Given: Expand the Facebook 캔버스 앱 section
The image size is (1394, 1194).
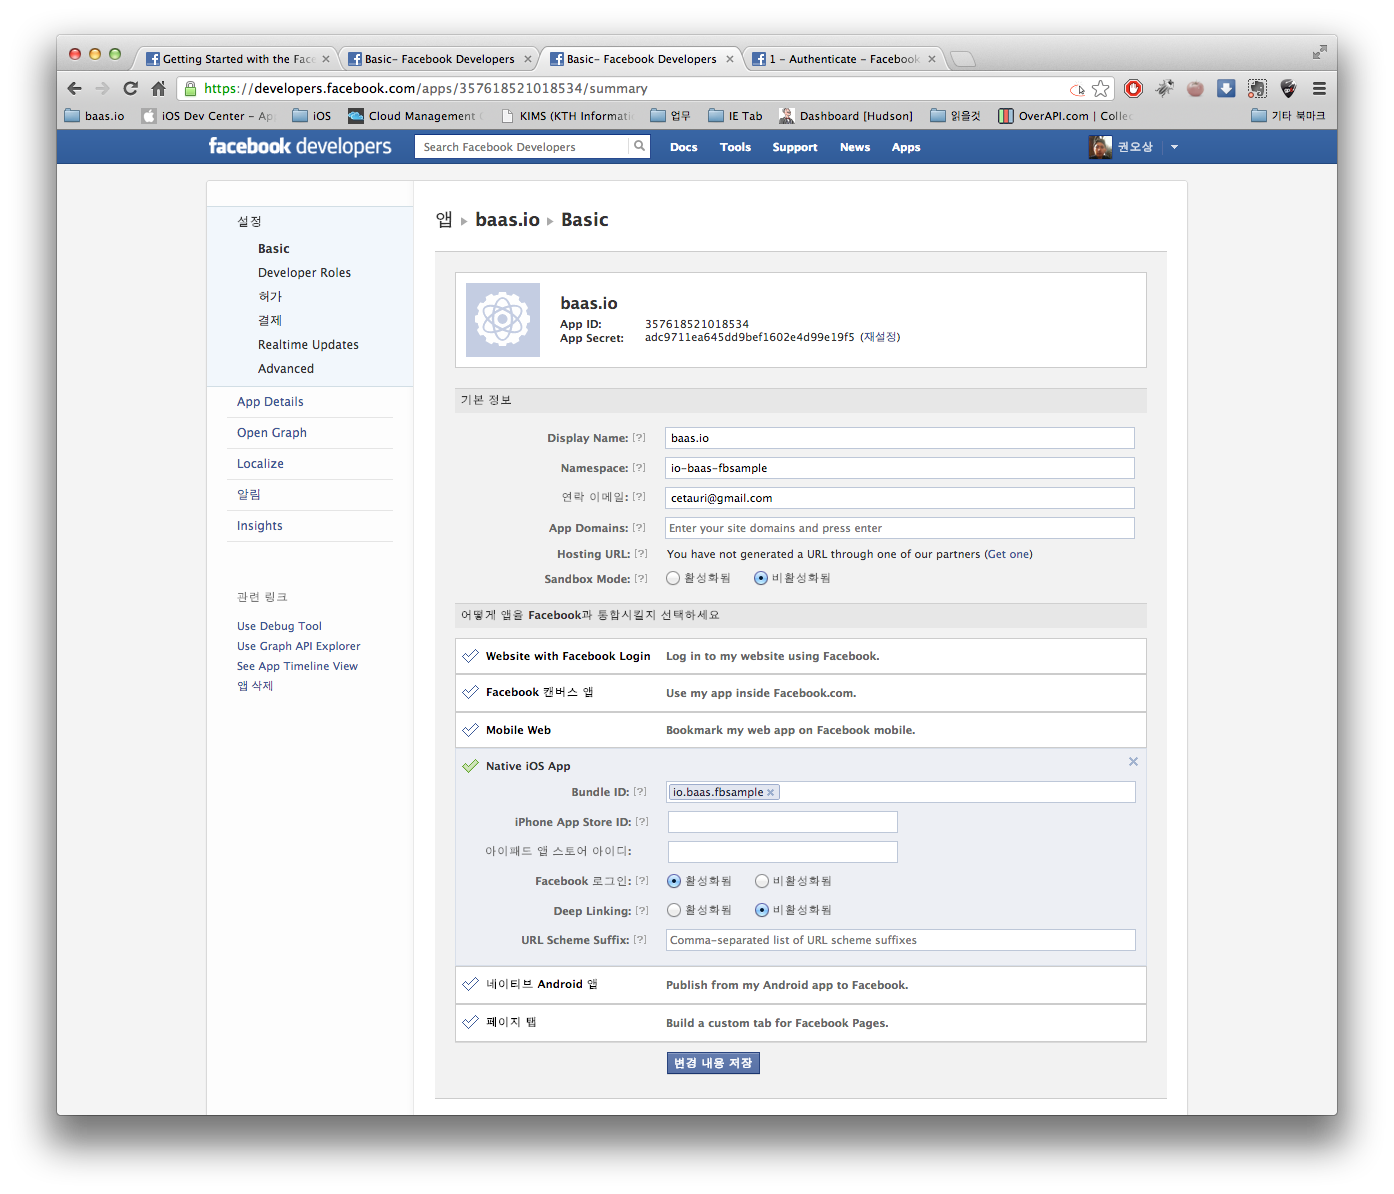Looking at the screenshot, I should 800,693.
